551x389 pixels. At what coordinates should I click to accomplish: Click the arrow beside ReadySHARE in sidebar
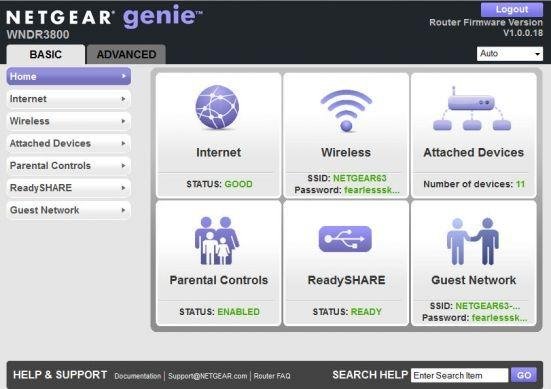point(123,188)
